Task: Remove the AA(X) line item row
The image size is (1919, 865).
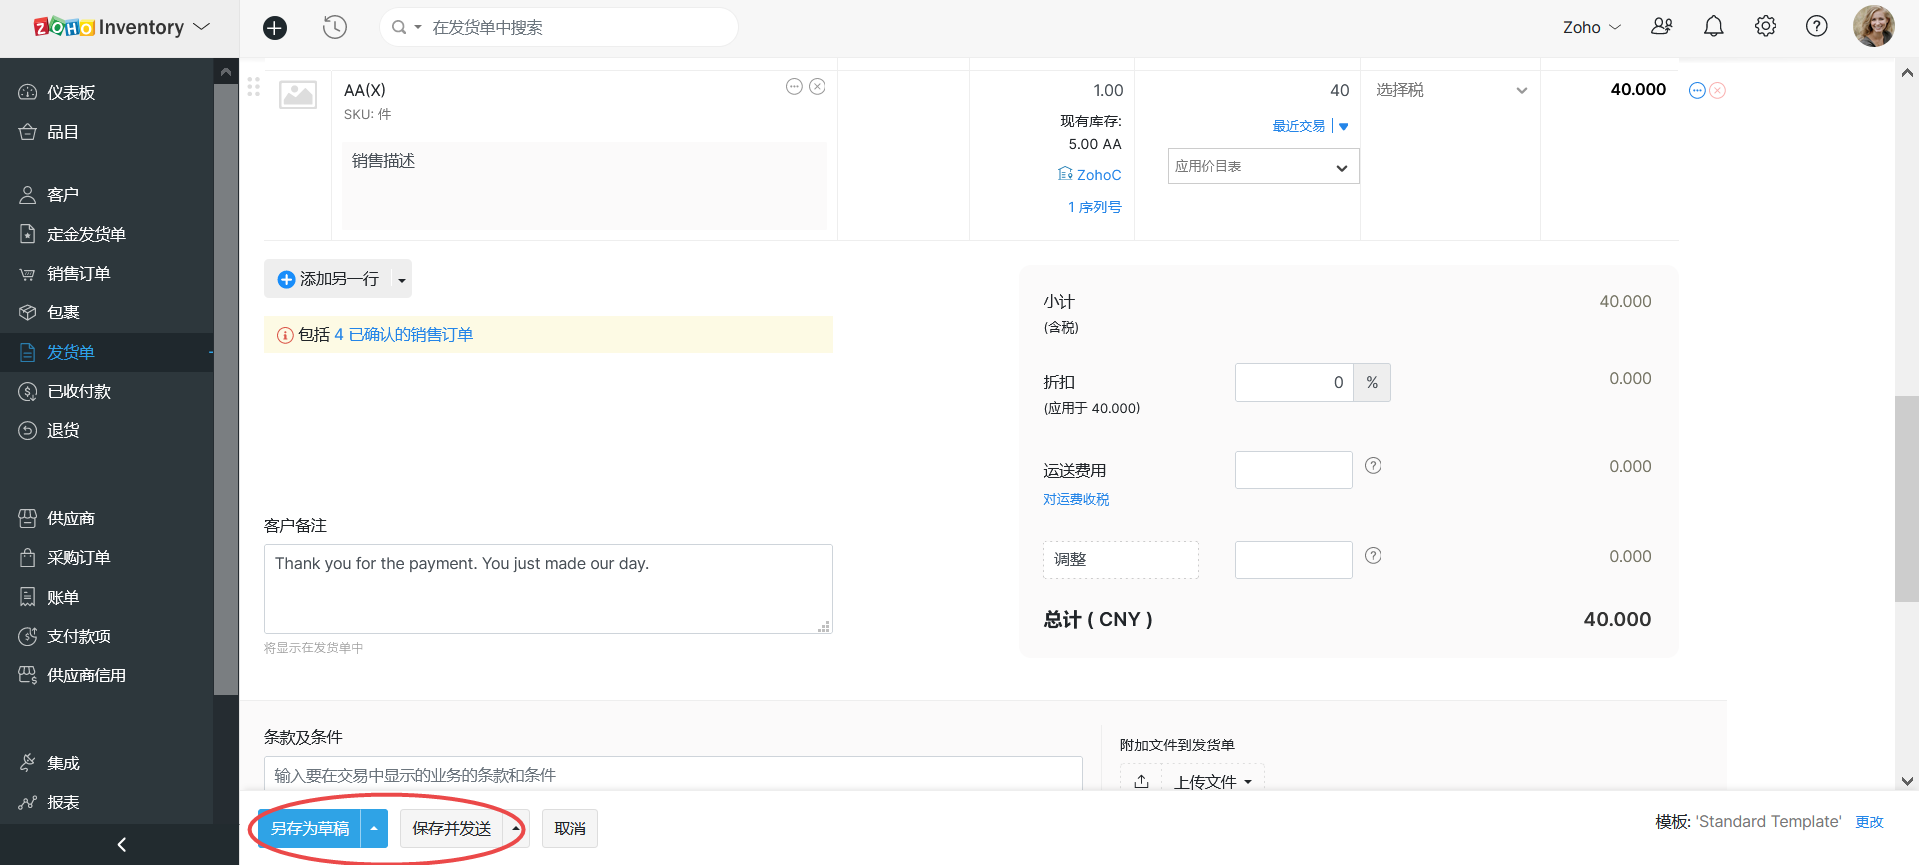Action: (x=1718, y=91)
